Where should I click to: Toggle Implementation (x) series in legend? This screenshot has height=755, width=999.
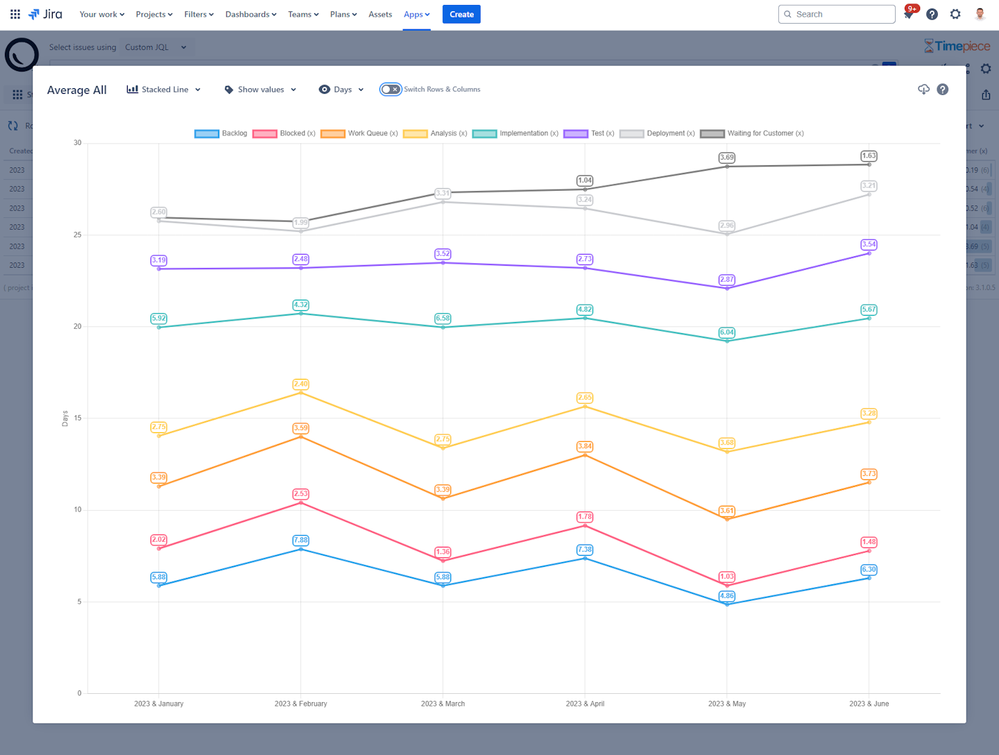[515, 133]
